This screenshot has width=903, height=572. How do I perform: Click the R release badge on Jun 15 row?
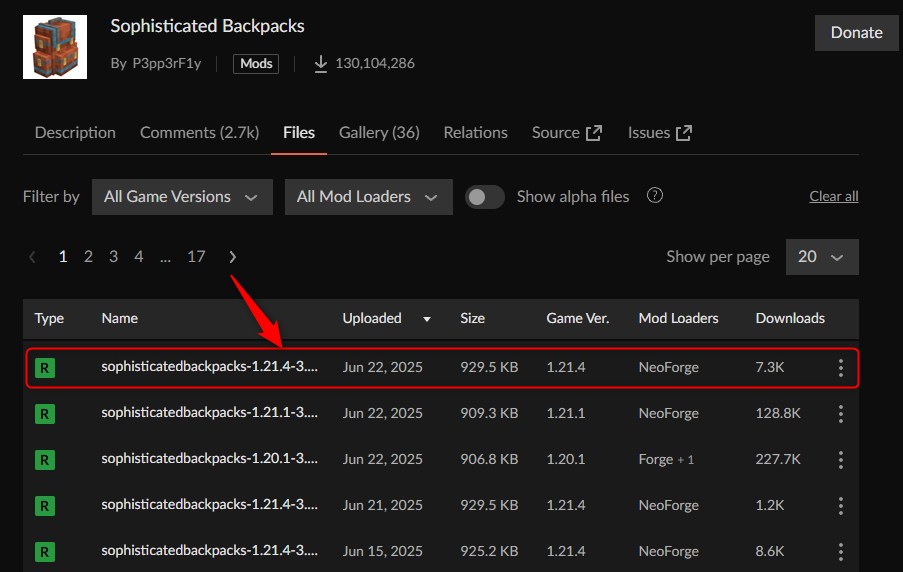click(45, 552)
